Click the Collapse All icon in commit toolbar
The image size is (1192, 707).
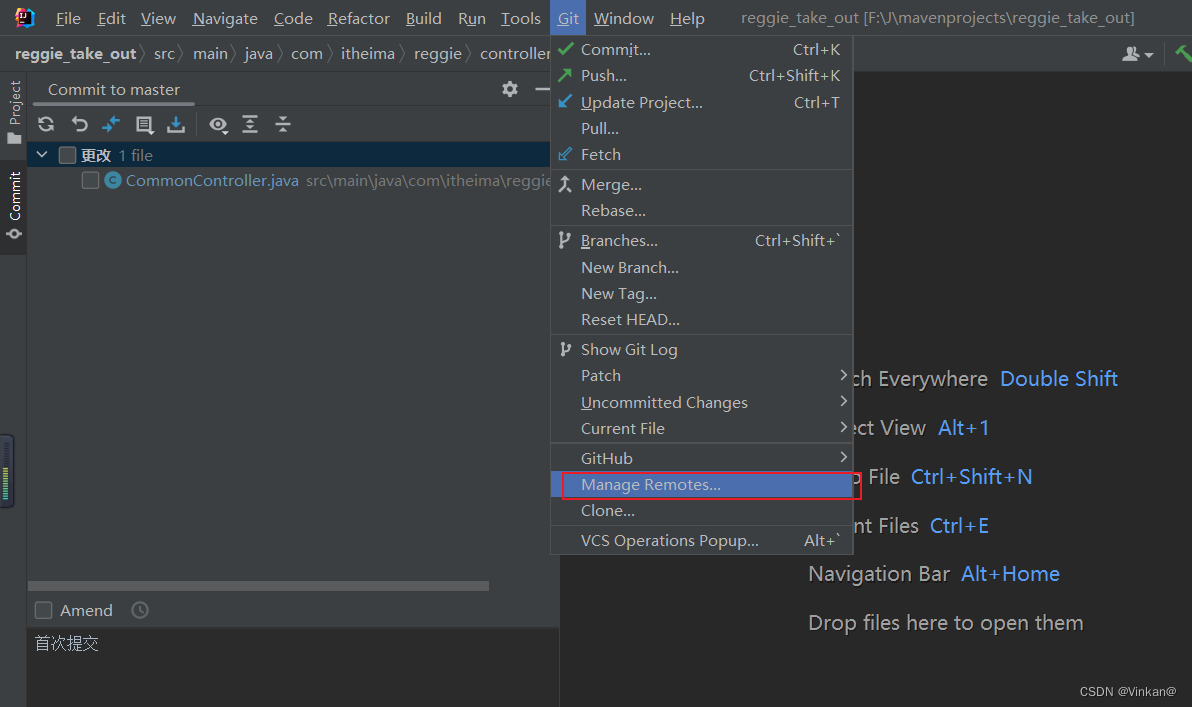click(283, 124)
